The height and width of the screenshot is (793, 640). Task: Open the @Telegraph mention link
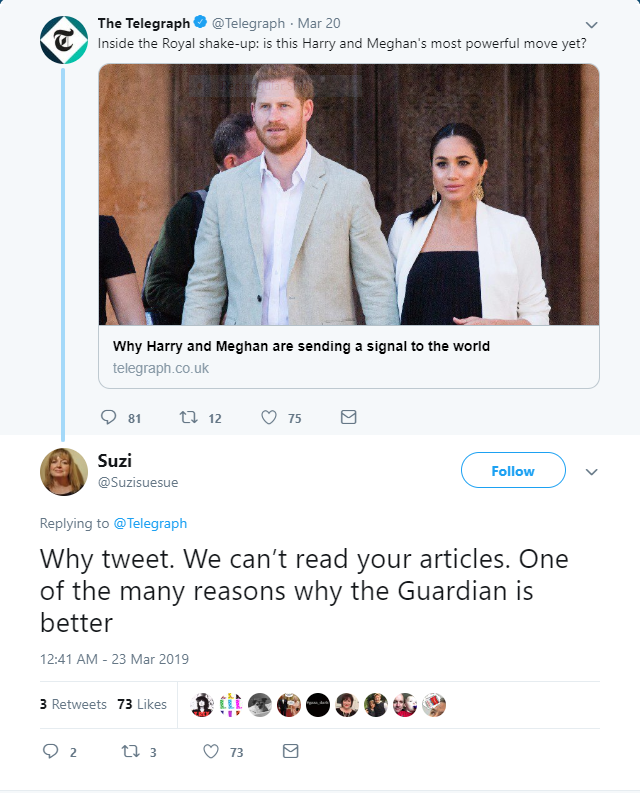coord(150,523)
